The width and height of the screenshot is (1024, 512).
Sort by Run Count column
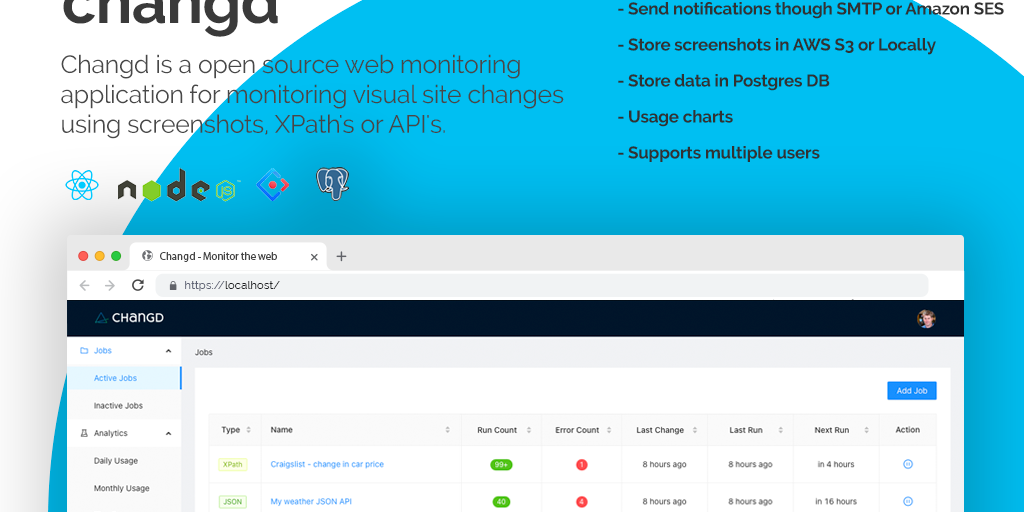[x=528, y=430]
